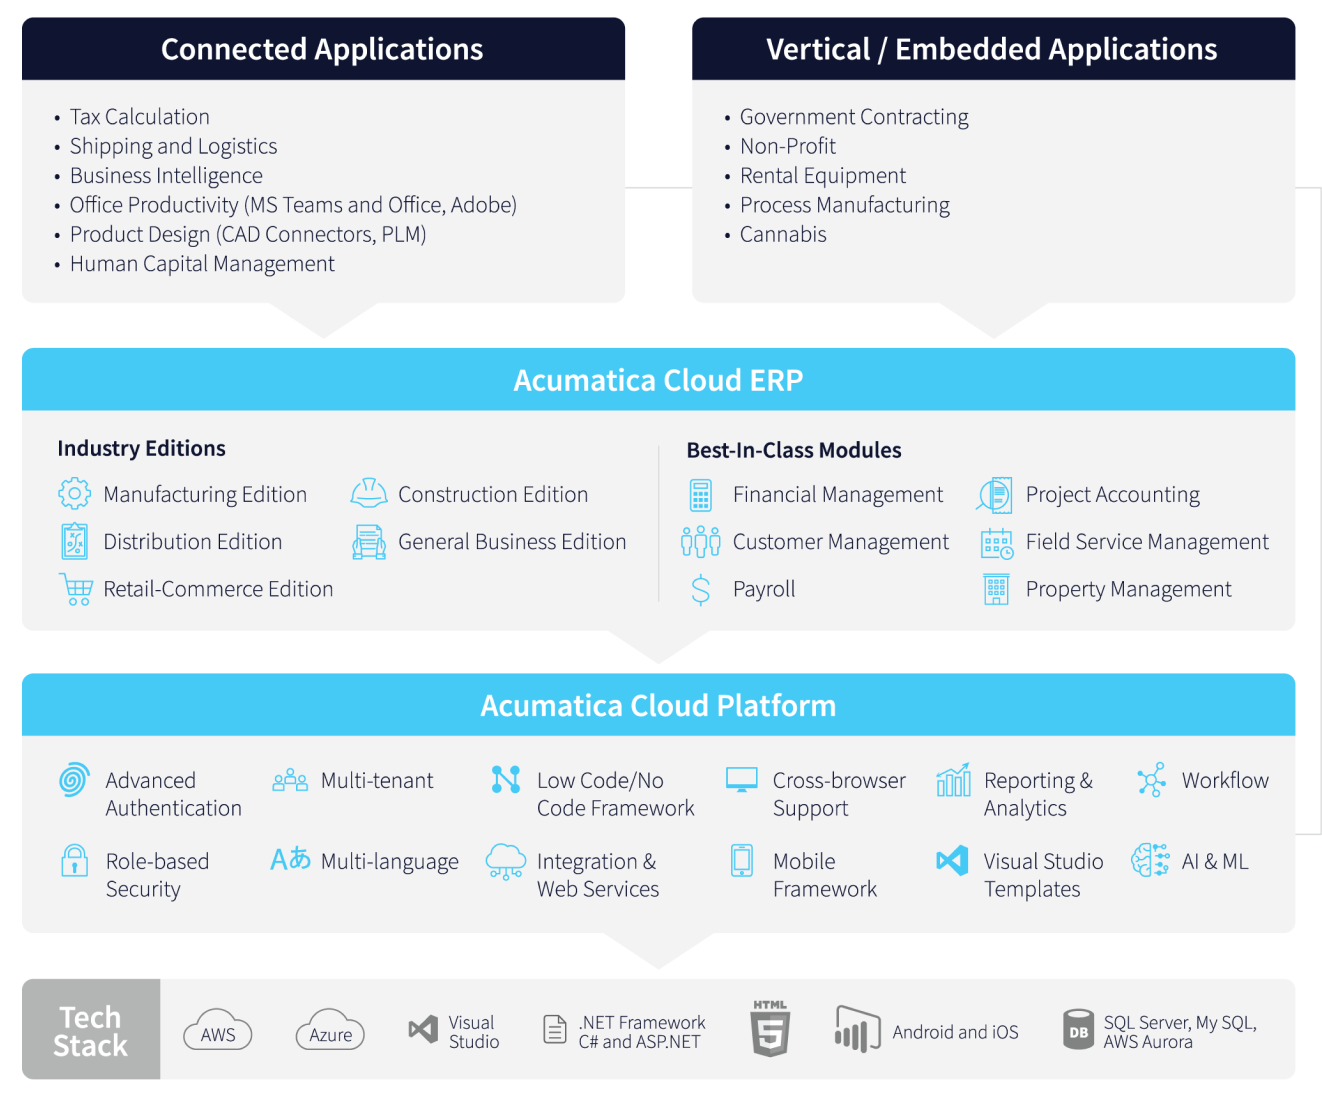This screenshot has width=1322, height=1096.
Task: Select the Vertical / Embedded Applications header
Action: pos(993,49)
